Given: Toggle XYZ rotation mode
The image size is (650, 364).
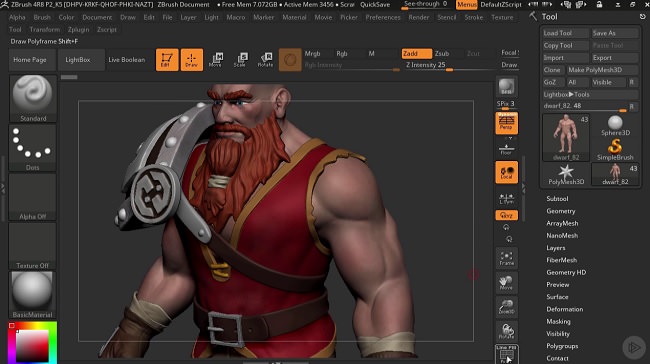Looking at the screenshot, I should 506,215.
